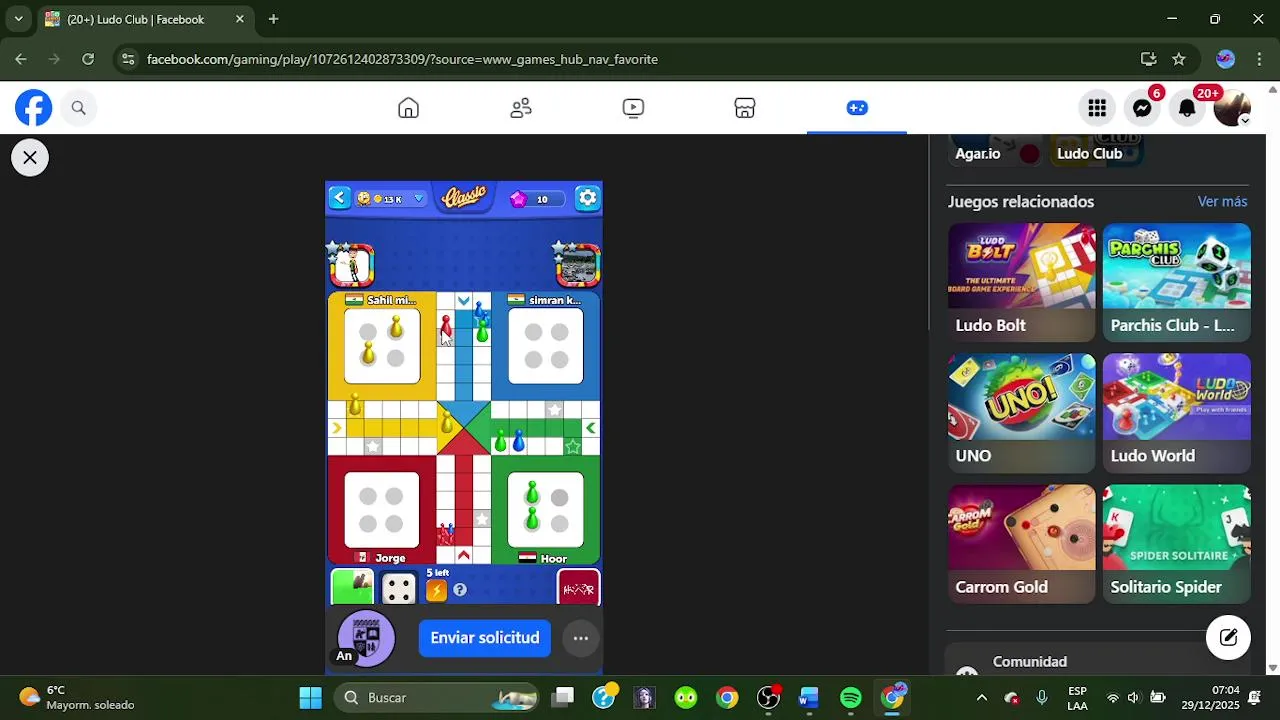This screenshot has height=720, width=1280.
Task: Open the Facebook apps grid menu
Action: (1097, 108)
